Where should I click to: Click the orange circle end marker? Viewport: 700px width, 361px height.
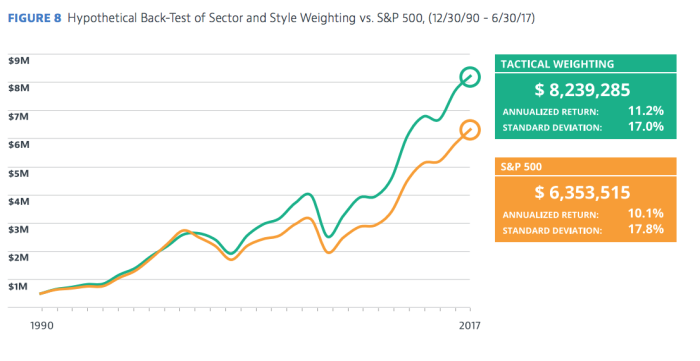pos(470,130)
